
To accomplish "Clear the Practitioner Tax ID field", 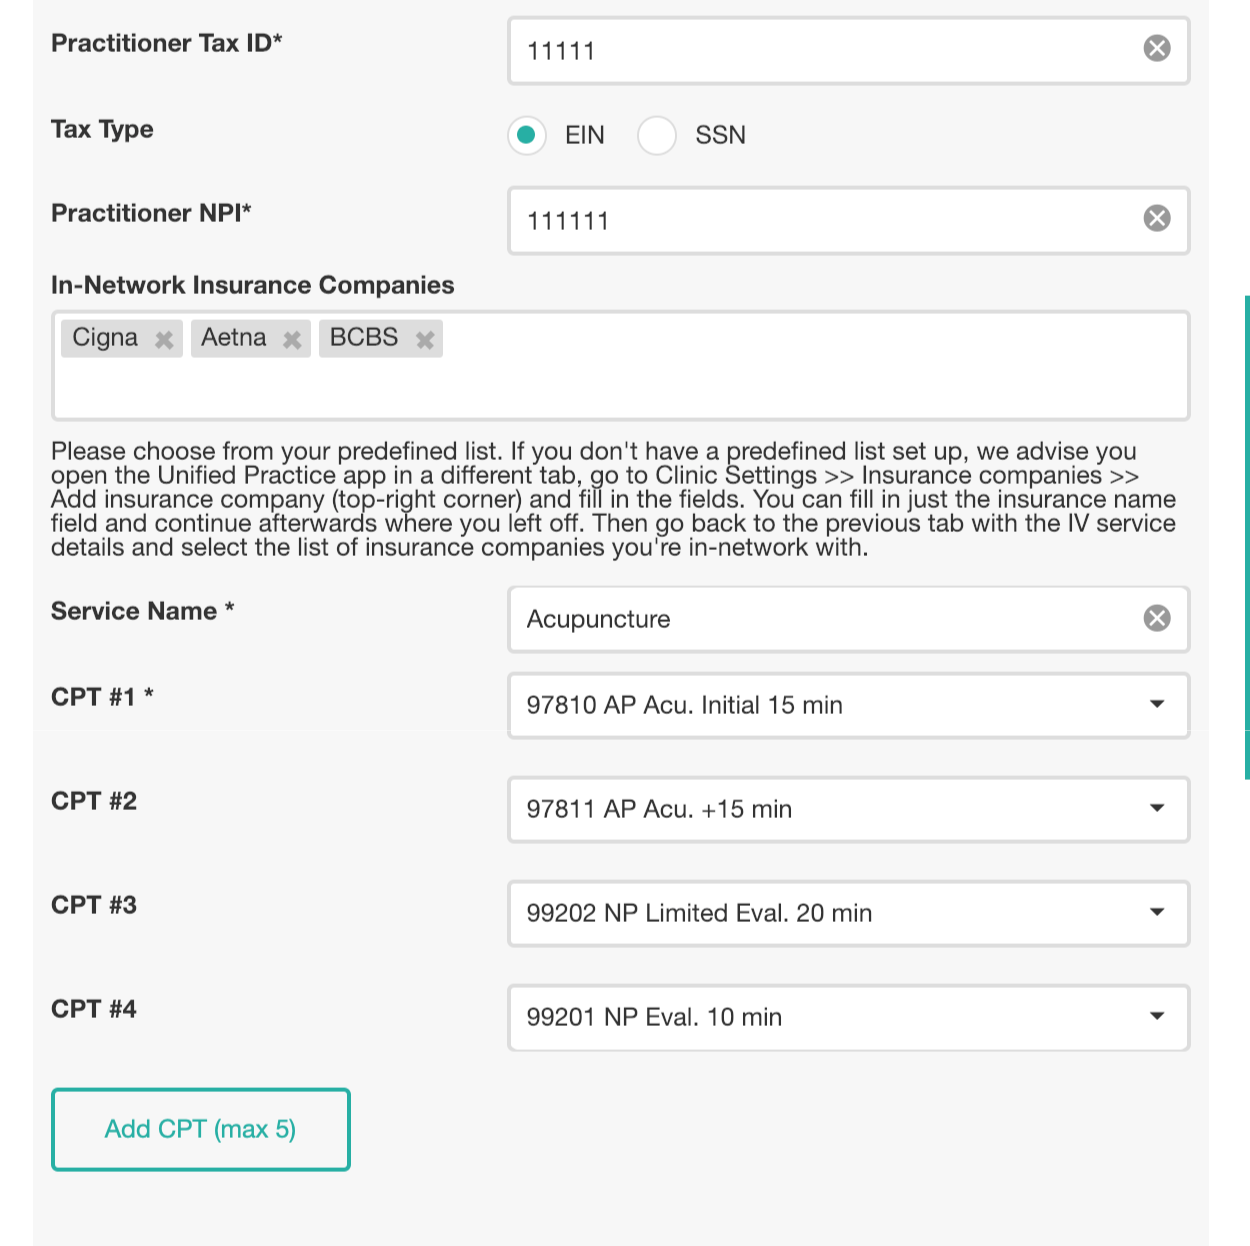I will click(1156, 48).
